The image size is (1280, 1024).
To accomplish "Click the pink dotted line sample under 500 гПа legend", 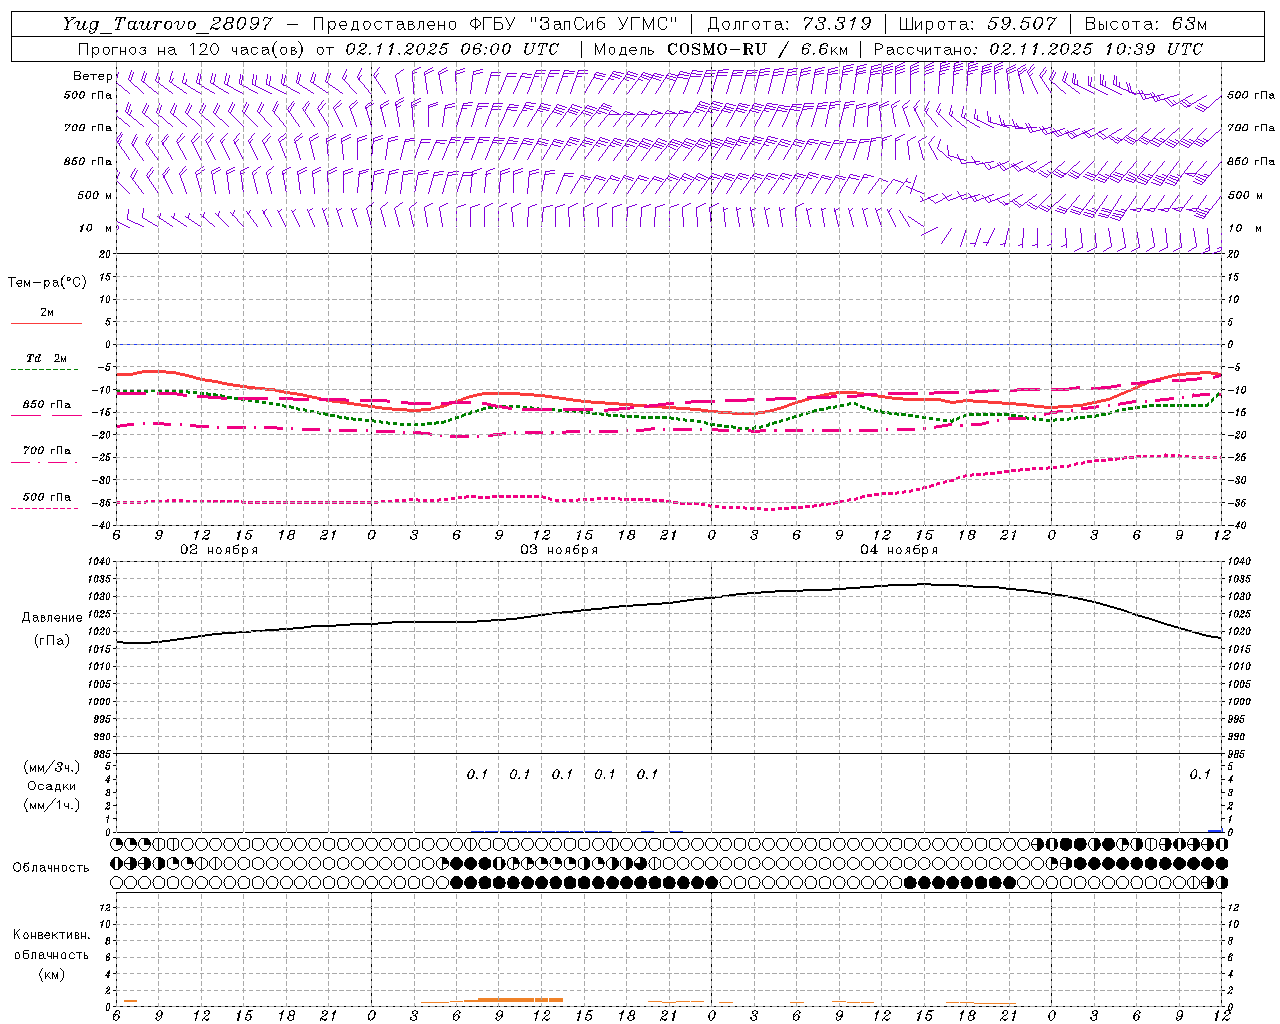I will pos(46,508).
